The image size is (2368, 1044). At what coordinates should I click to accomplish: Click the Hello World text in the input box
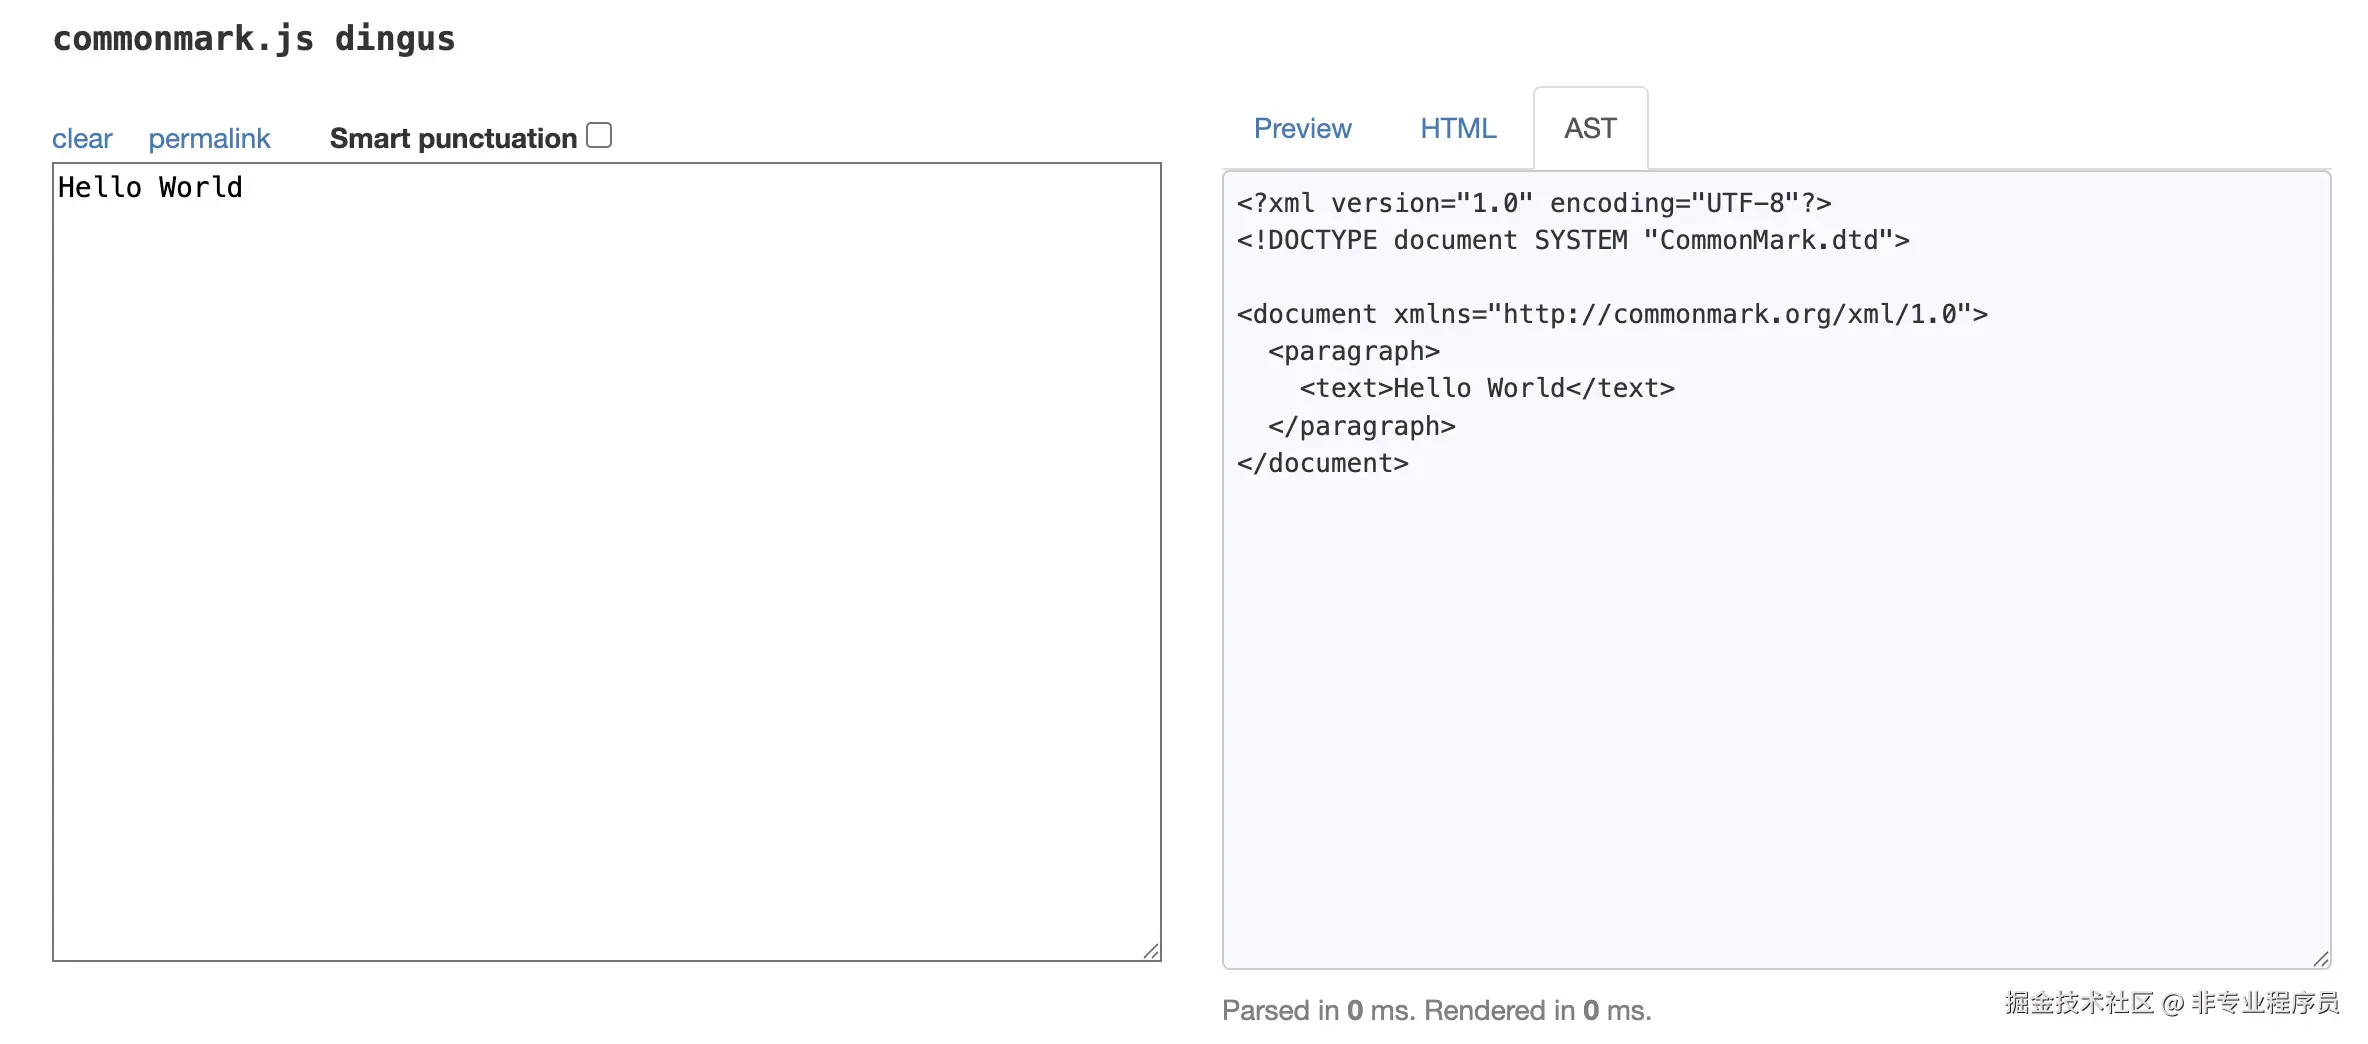150,188
